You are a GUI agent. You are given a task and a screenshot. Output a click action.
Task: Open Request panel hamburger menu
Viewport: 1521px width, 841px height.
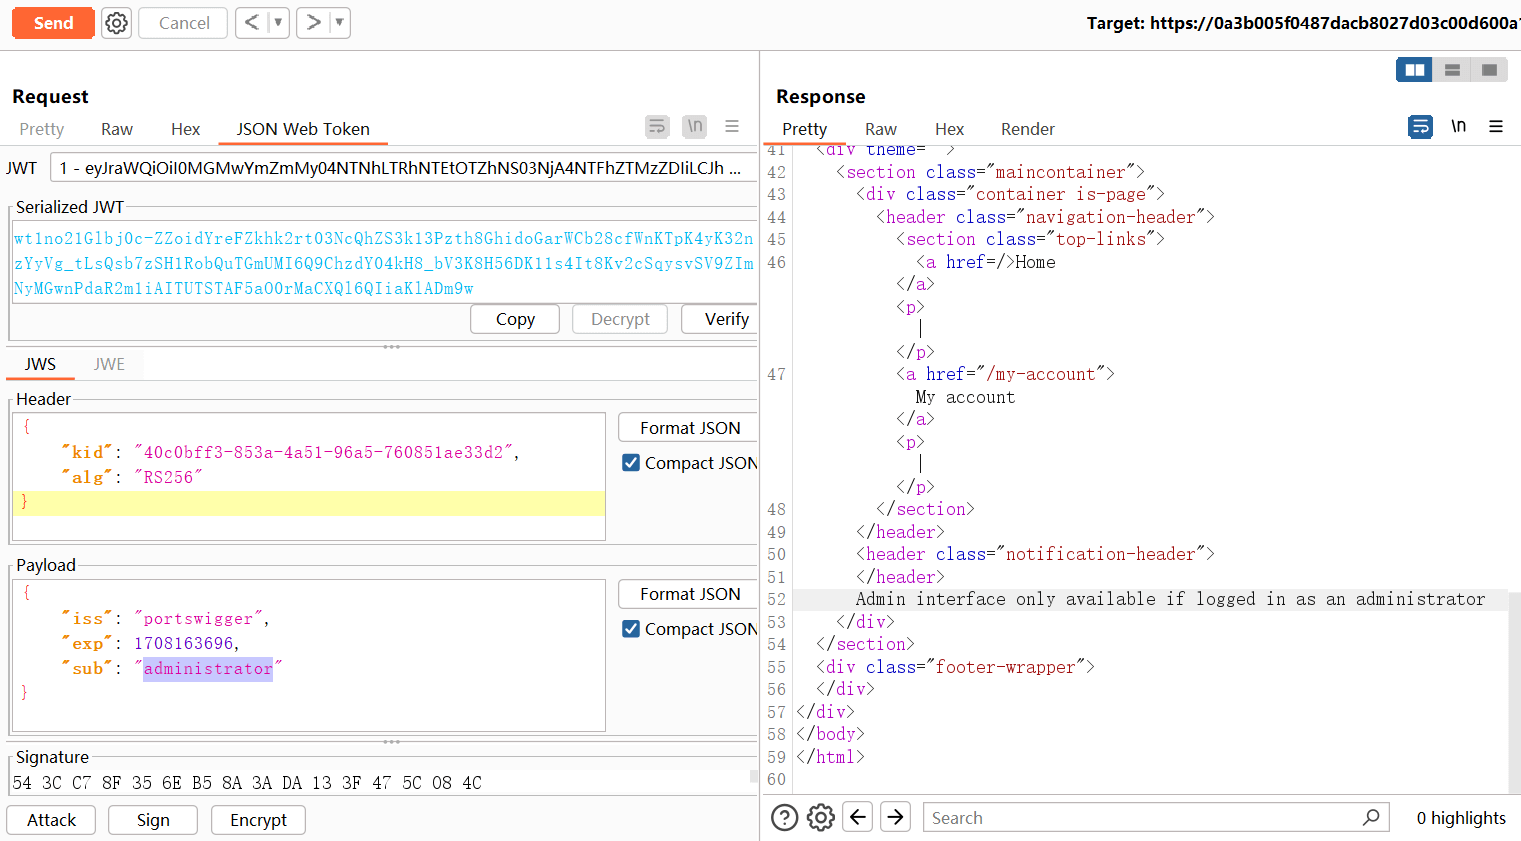point(732,127)
